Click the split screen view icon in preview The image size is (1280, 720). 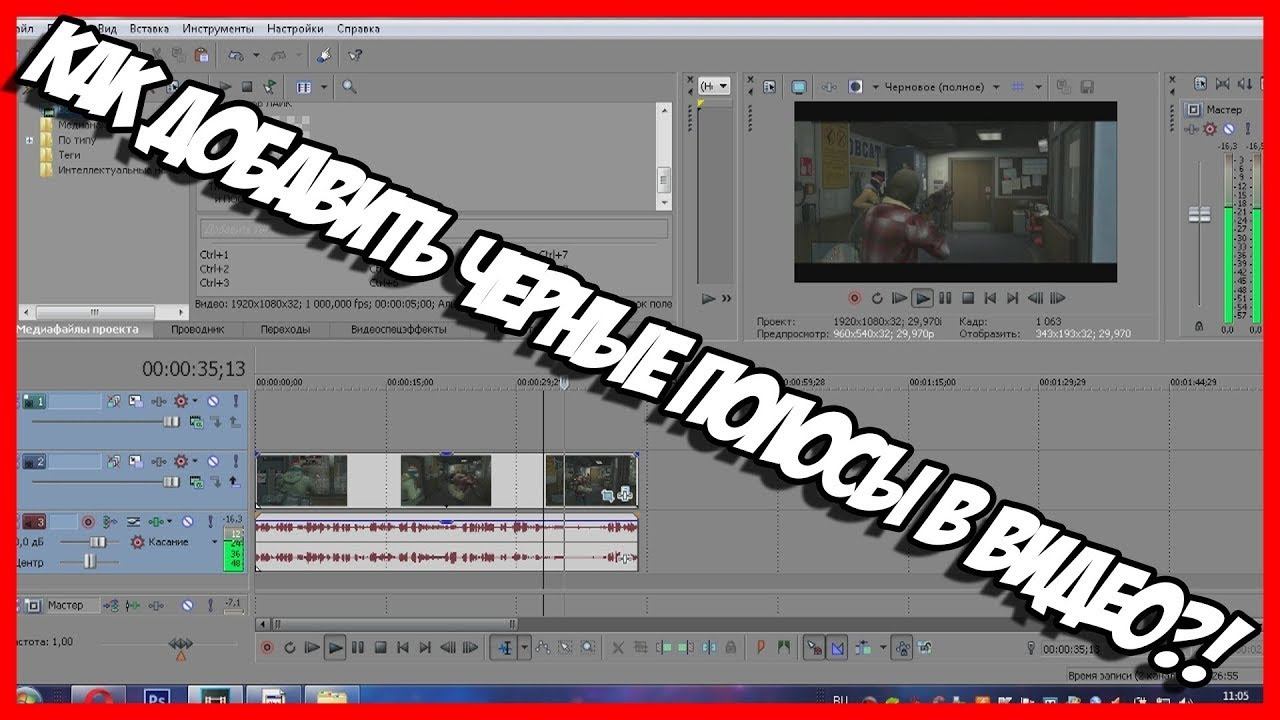pos(855,87)
